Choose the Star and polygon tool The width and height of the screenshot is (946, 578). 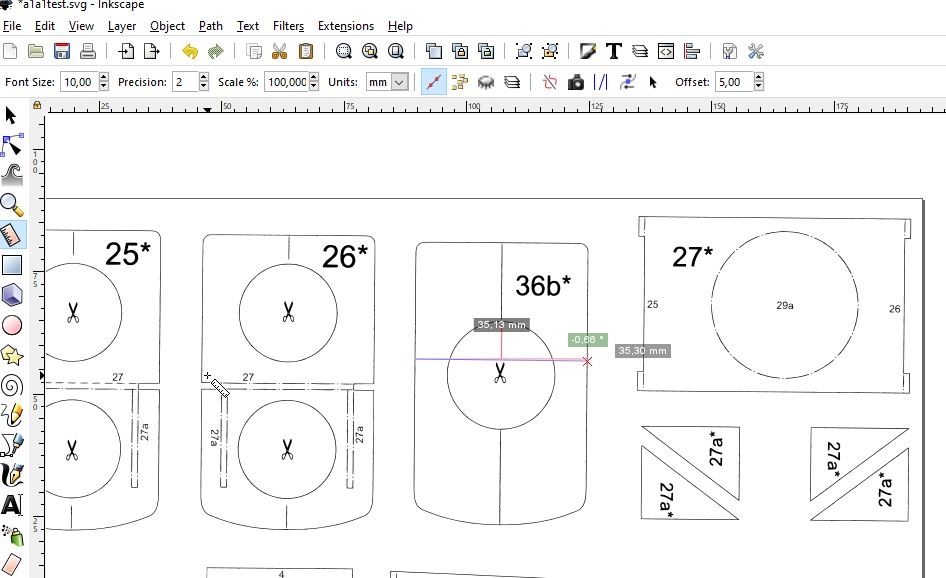pyautogui.click(x=12, y=355)
